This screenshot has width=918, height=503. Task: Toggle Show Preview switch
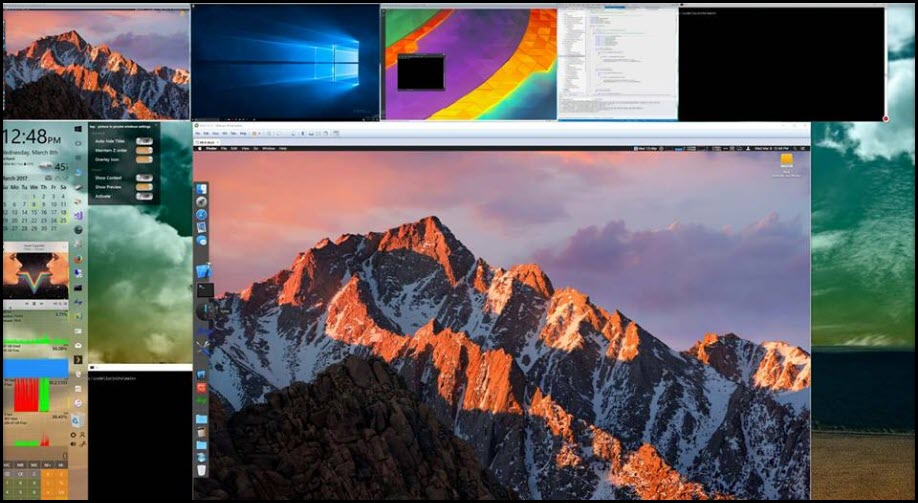(144, 187)
